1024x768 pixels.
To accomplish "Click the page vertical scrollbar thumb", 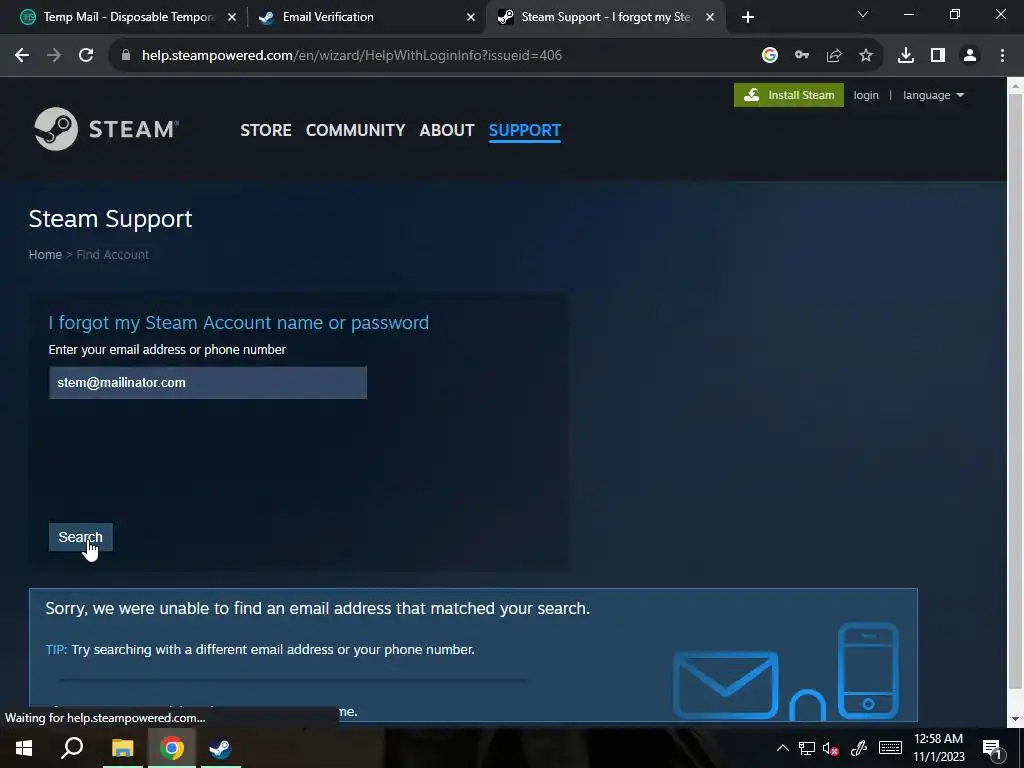I will pos(1016,391).
